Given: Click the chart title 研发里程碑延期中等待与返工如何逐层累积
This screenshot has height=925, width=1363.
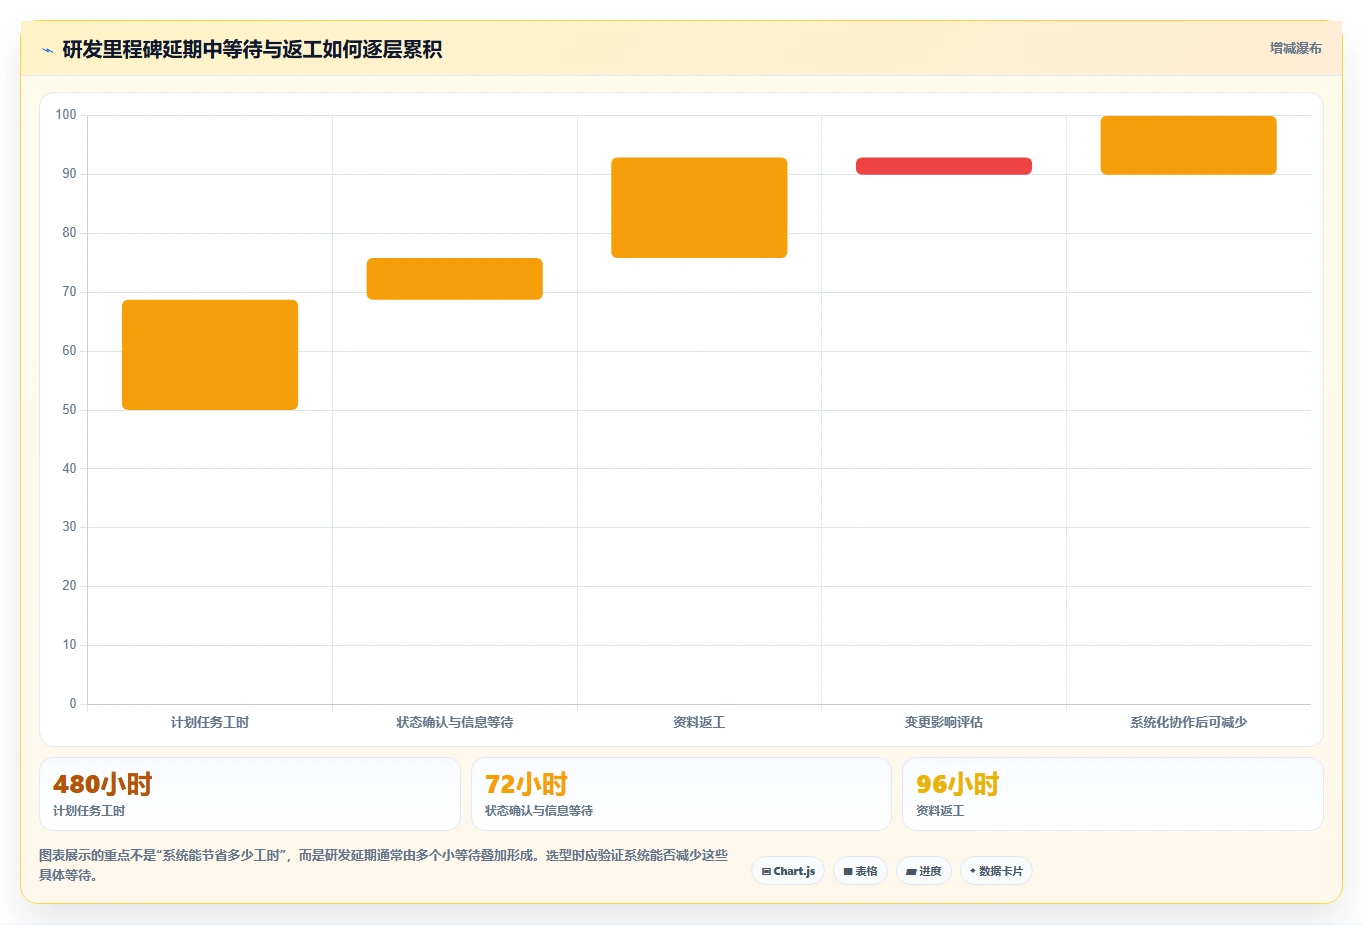Looking at the screenshot, I should 252,50.
